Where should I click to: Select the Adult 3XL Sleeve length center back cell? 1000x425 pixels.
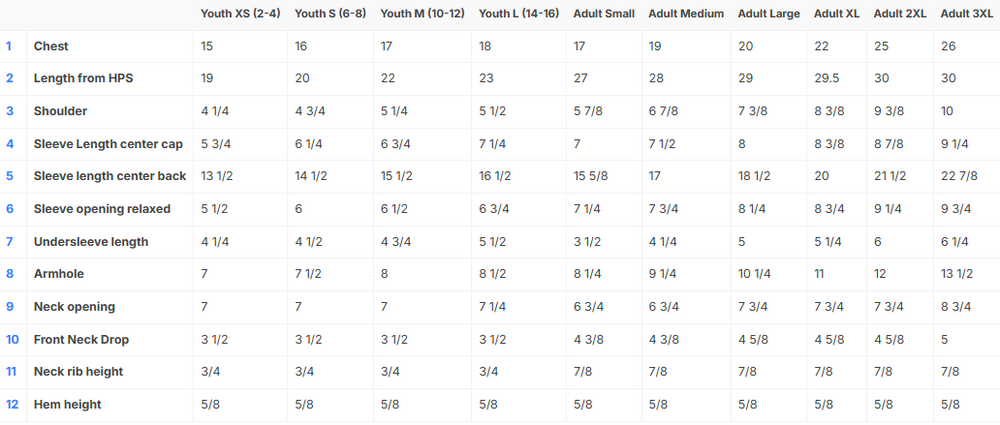pyautogui.click(x=958, y=177)
